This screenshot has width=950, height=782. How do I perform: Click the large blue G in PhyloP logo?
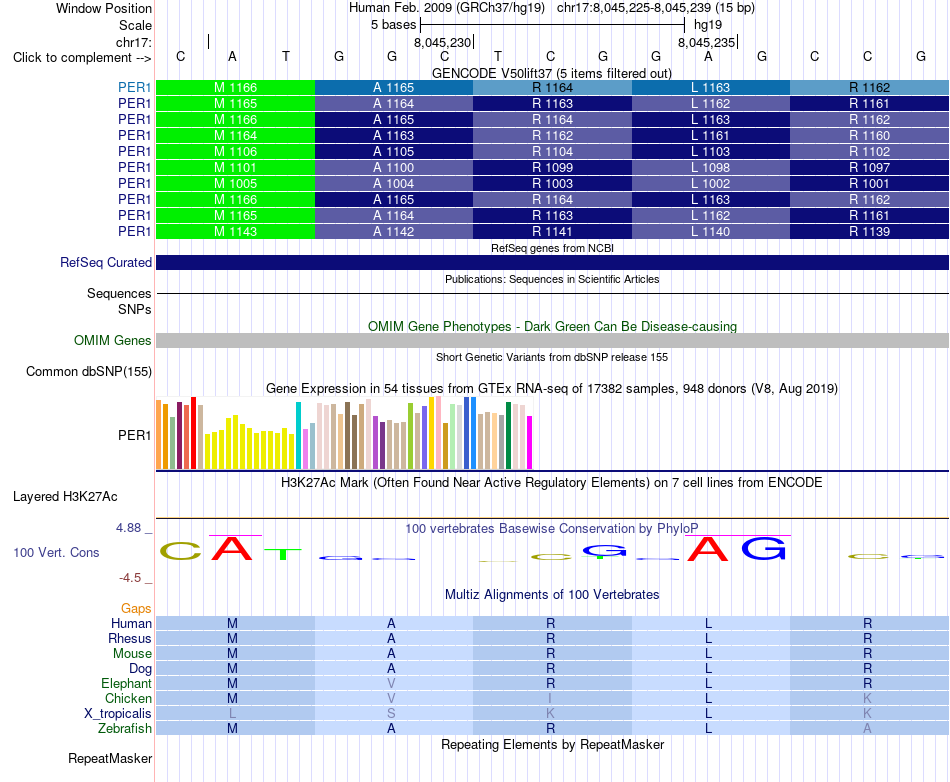[x=763, y=549]
